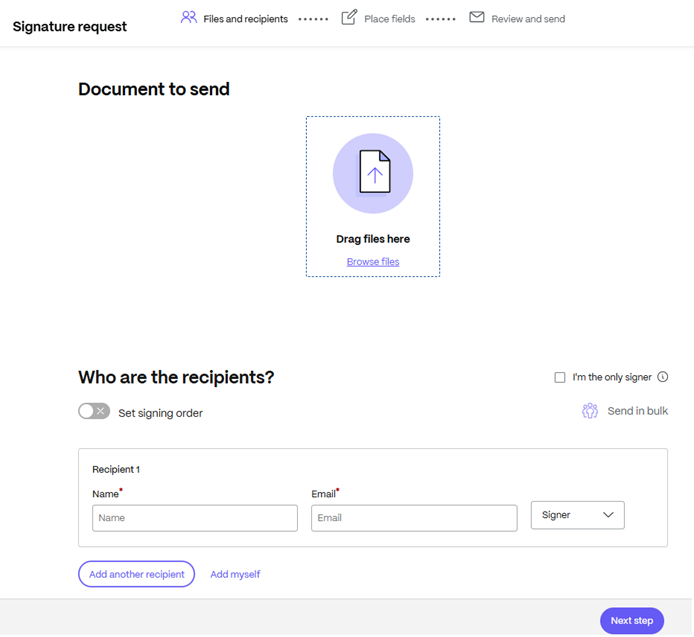Click the Place fields pencil icon
Screen dimensions: 694x637
click(x=349, y=18)
